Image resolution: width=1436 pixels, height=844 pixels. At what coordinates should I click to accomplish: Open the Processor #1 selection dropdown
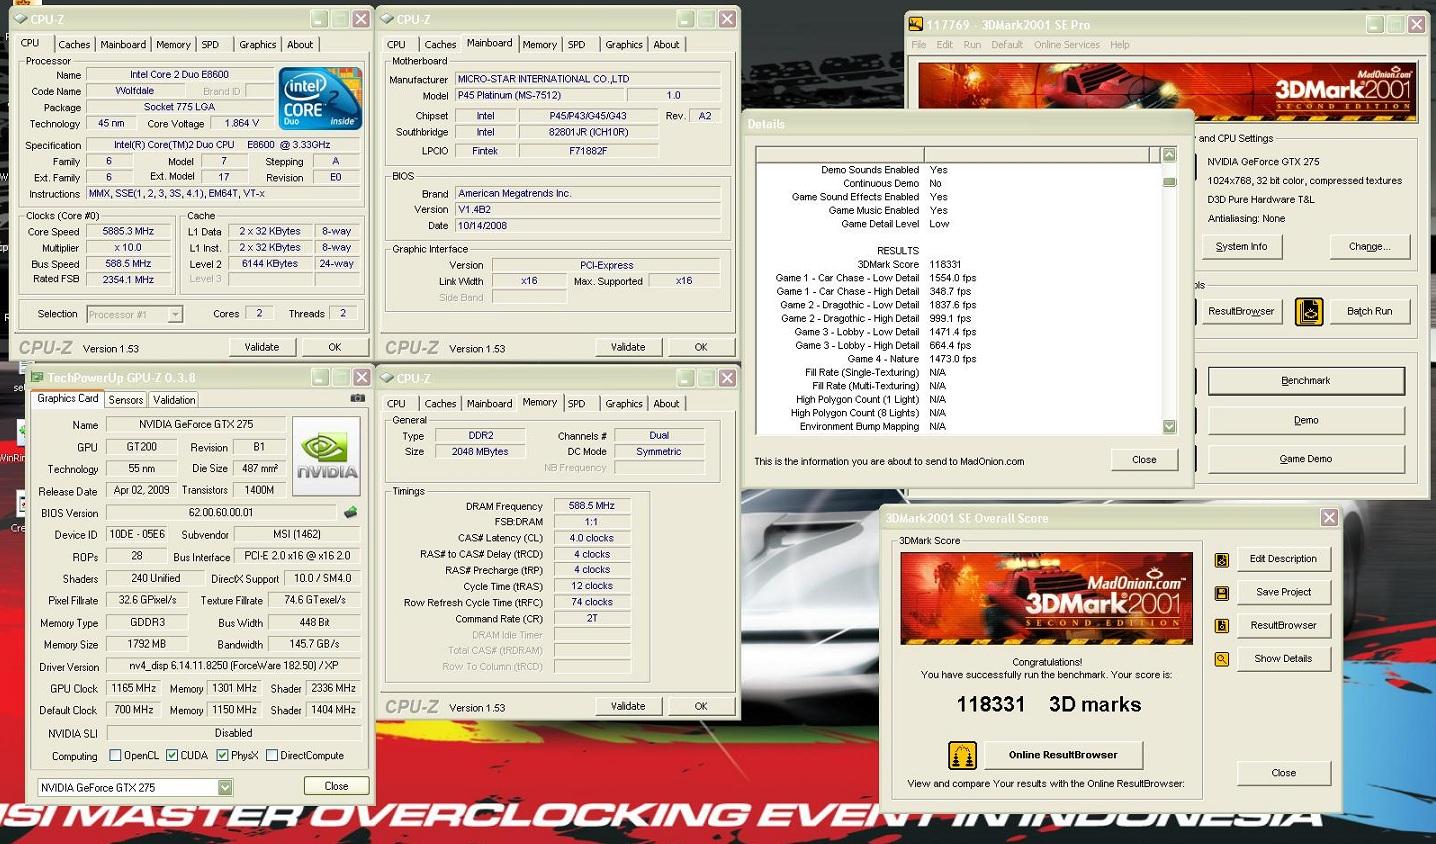pos(175,314)
